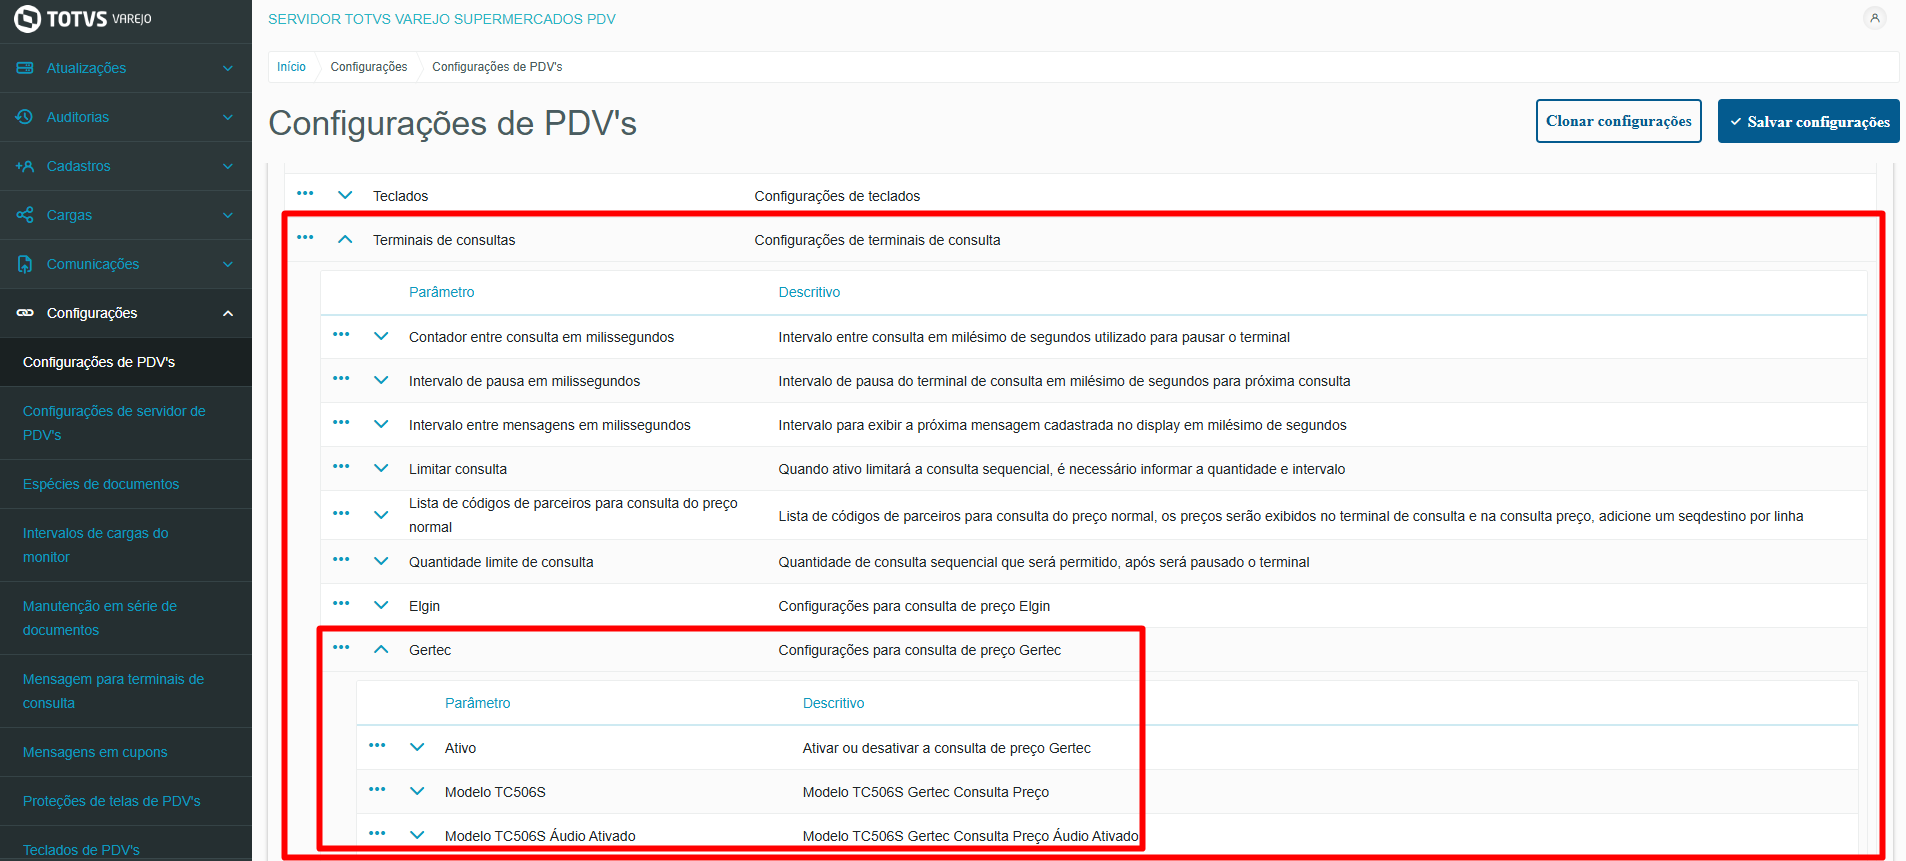The image size is (1906, 861).
Task: Open options menu for Ativo row
Action: point(377,746)
